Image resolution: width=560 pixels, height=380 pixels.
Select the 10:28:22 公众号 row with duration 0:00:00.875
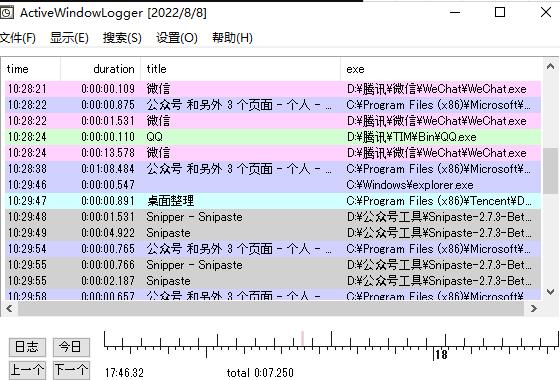click(x=273, y=105)
